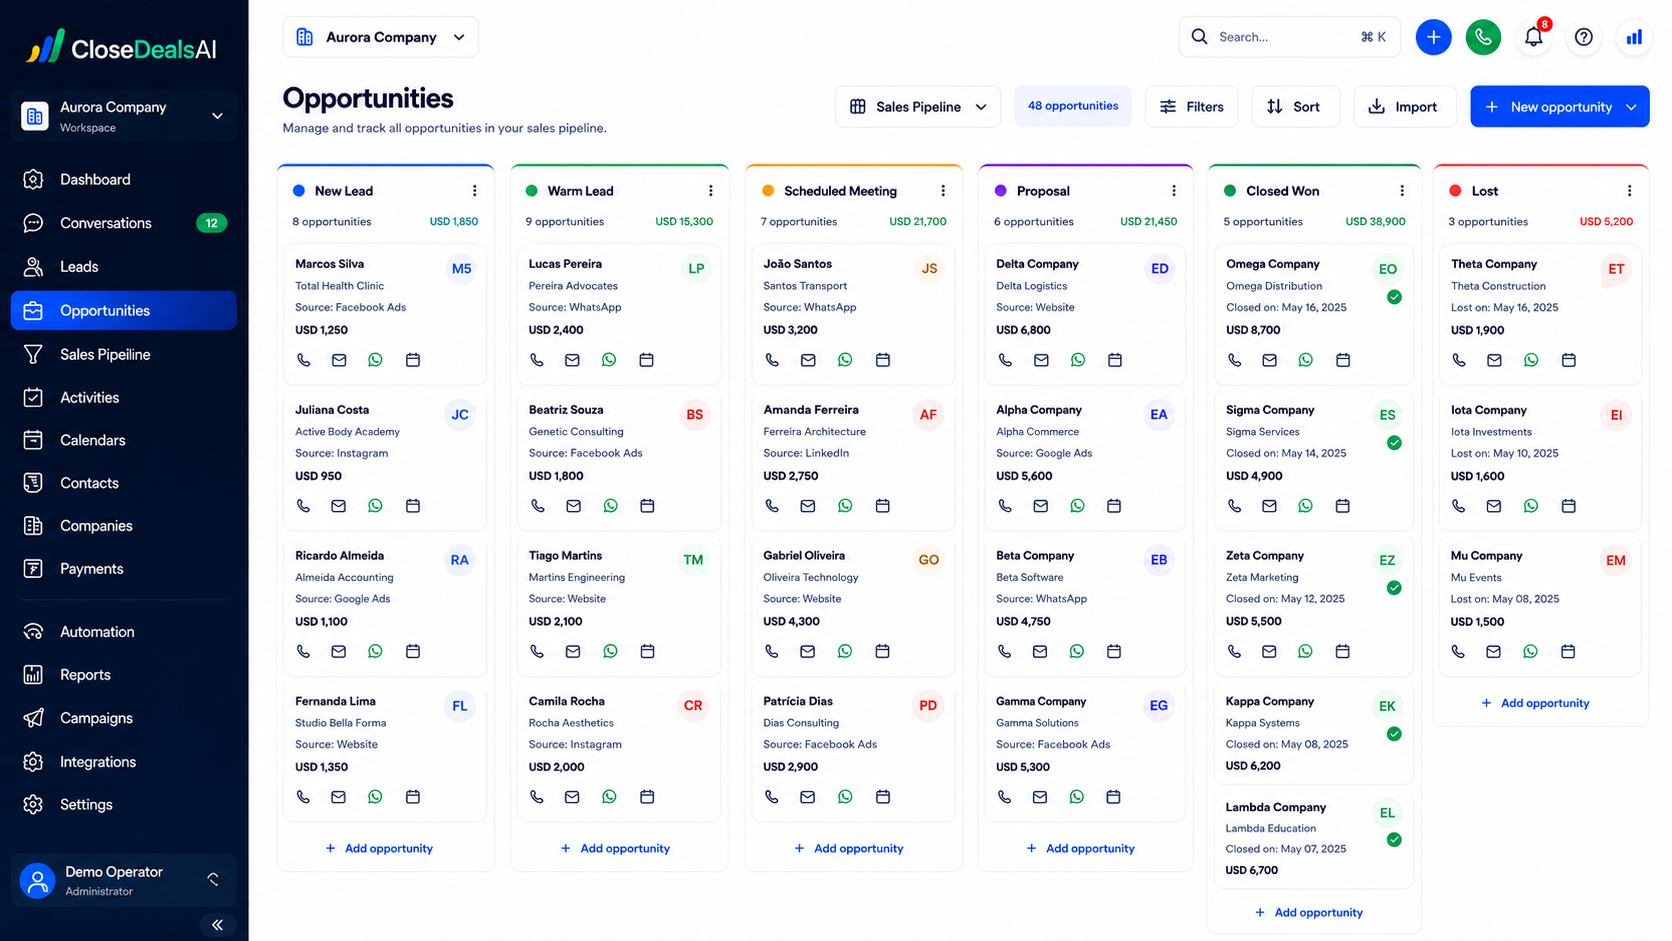The height and width of the screenshot is (941, 1672).
Task: Open Conversations in sidebar
Action: 124,223
